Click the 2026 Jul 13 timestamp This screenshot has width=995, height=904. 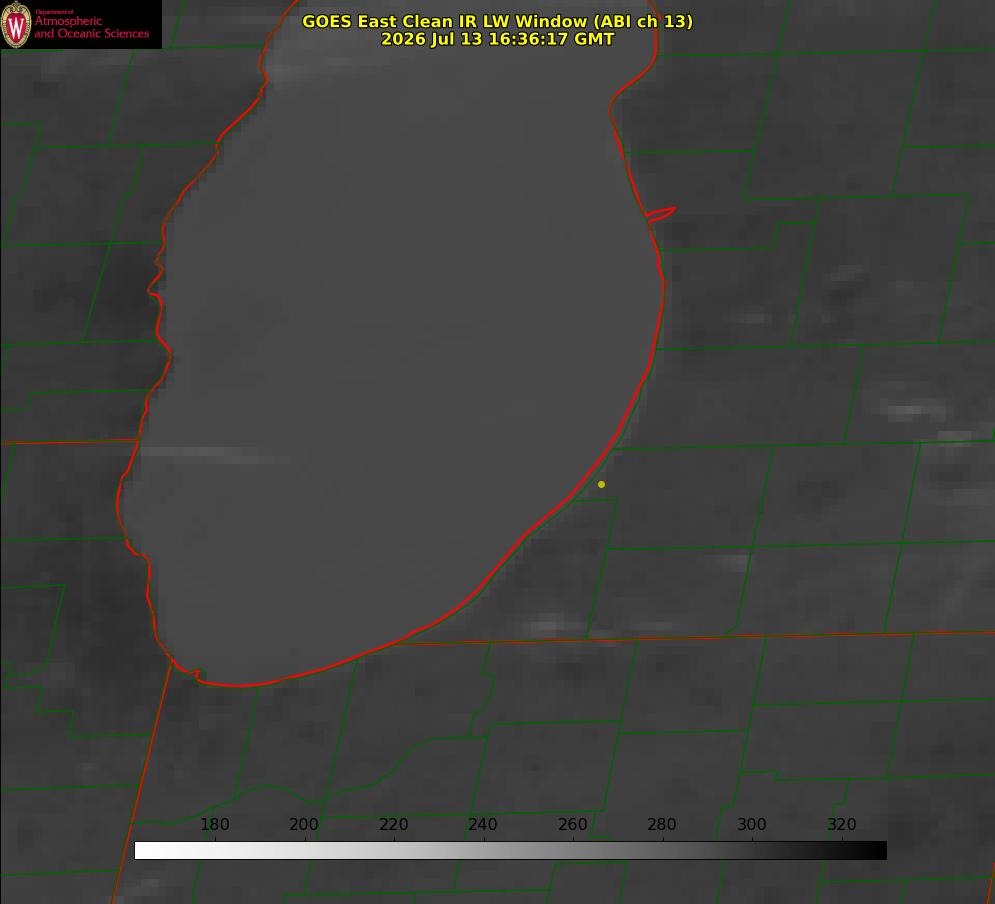tap(498, 39)
